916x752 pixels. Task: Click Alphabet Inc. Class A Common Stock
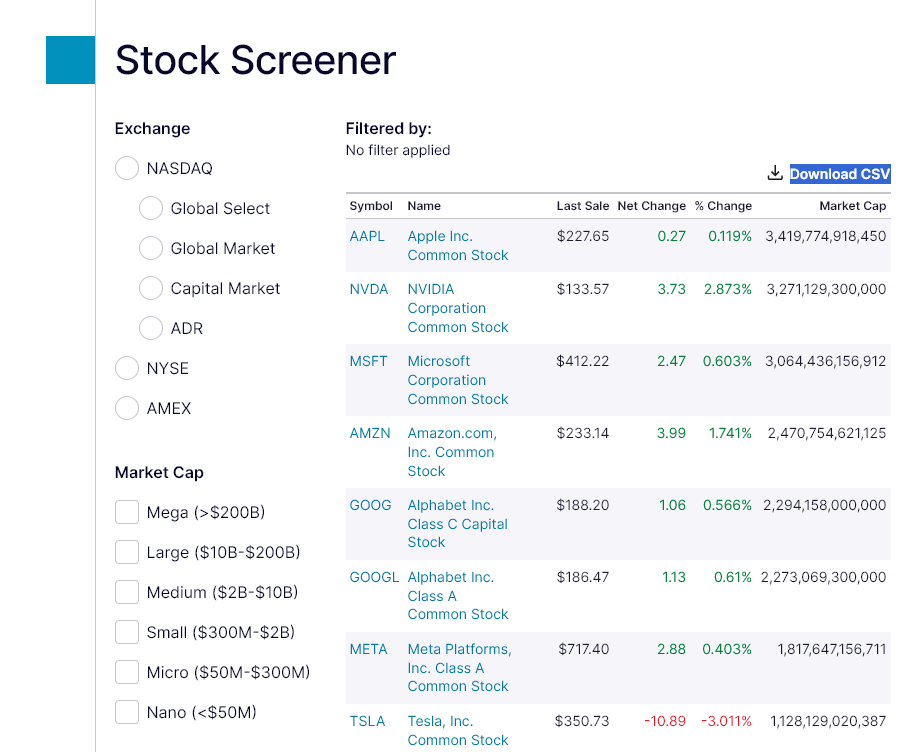458,595
